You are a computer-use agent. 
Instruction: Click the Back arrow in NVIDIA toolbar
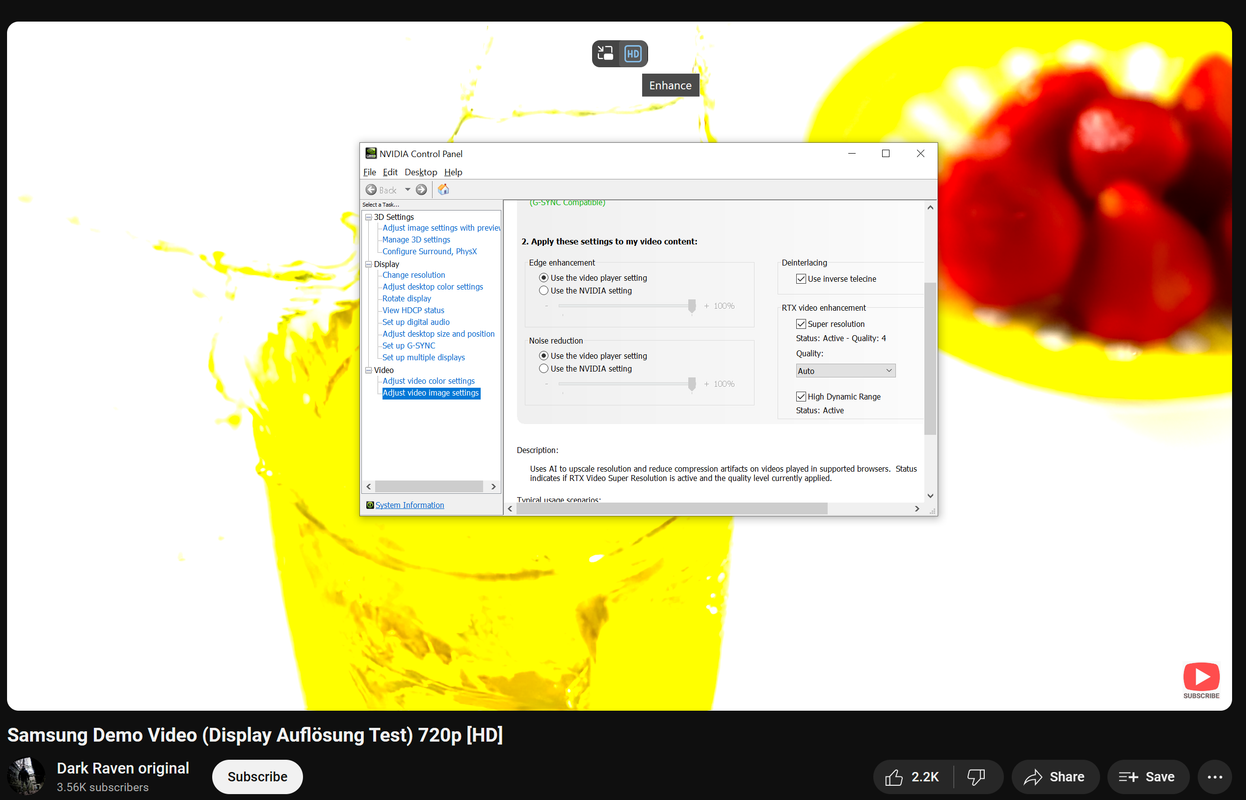coord(371,189)
